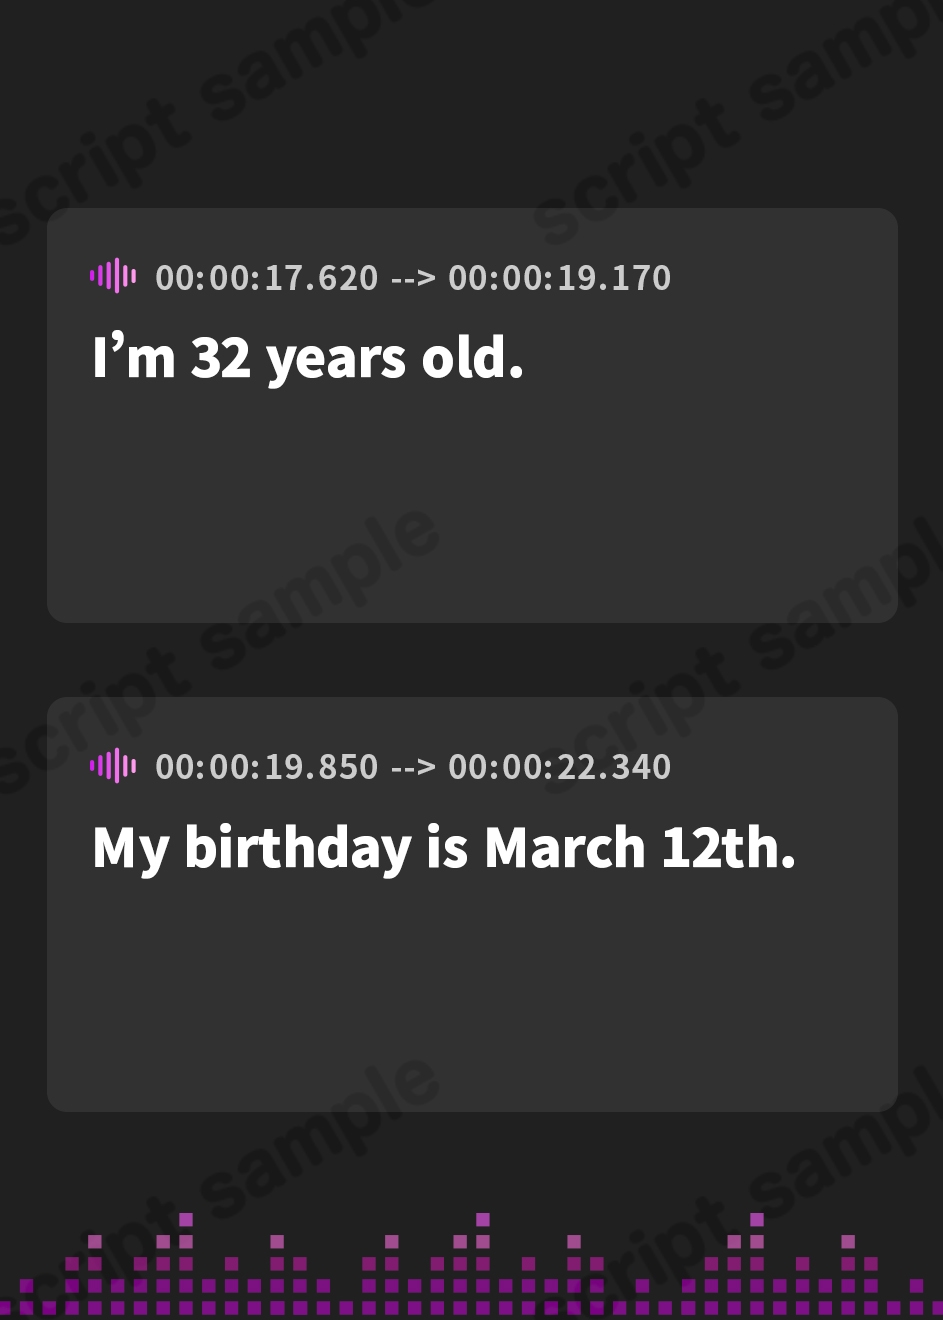Select end timestamp 00:00:22.340
The image size is (943, 1320).
click(559, 767)
